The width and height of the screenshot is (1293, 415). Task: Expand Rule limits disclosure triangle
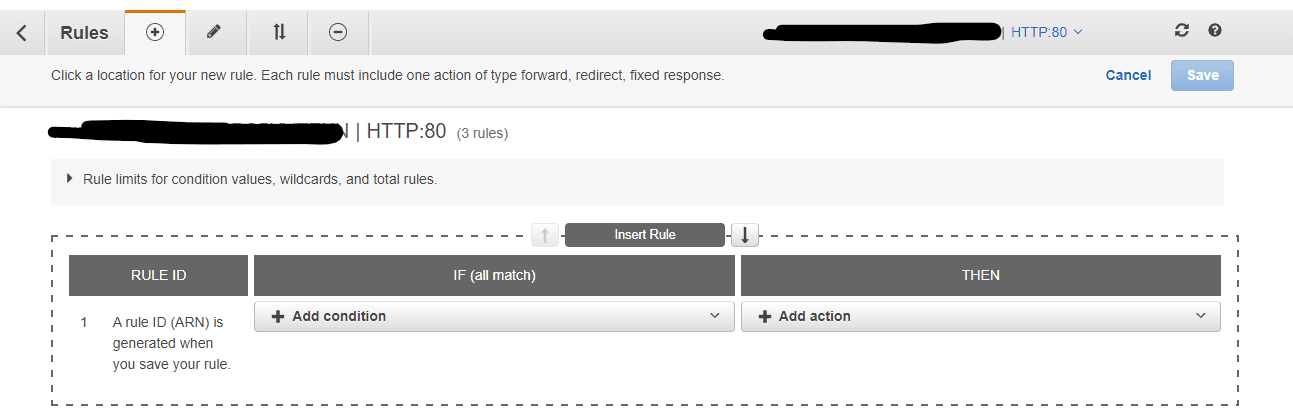[70, 179]
